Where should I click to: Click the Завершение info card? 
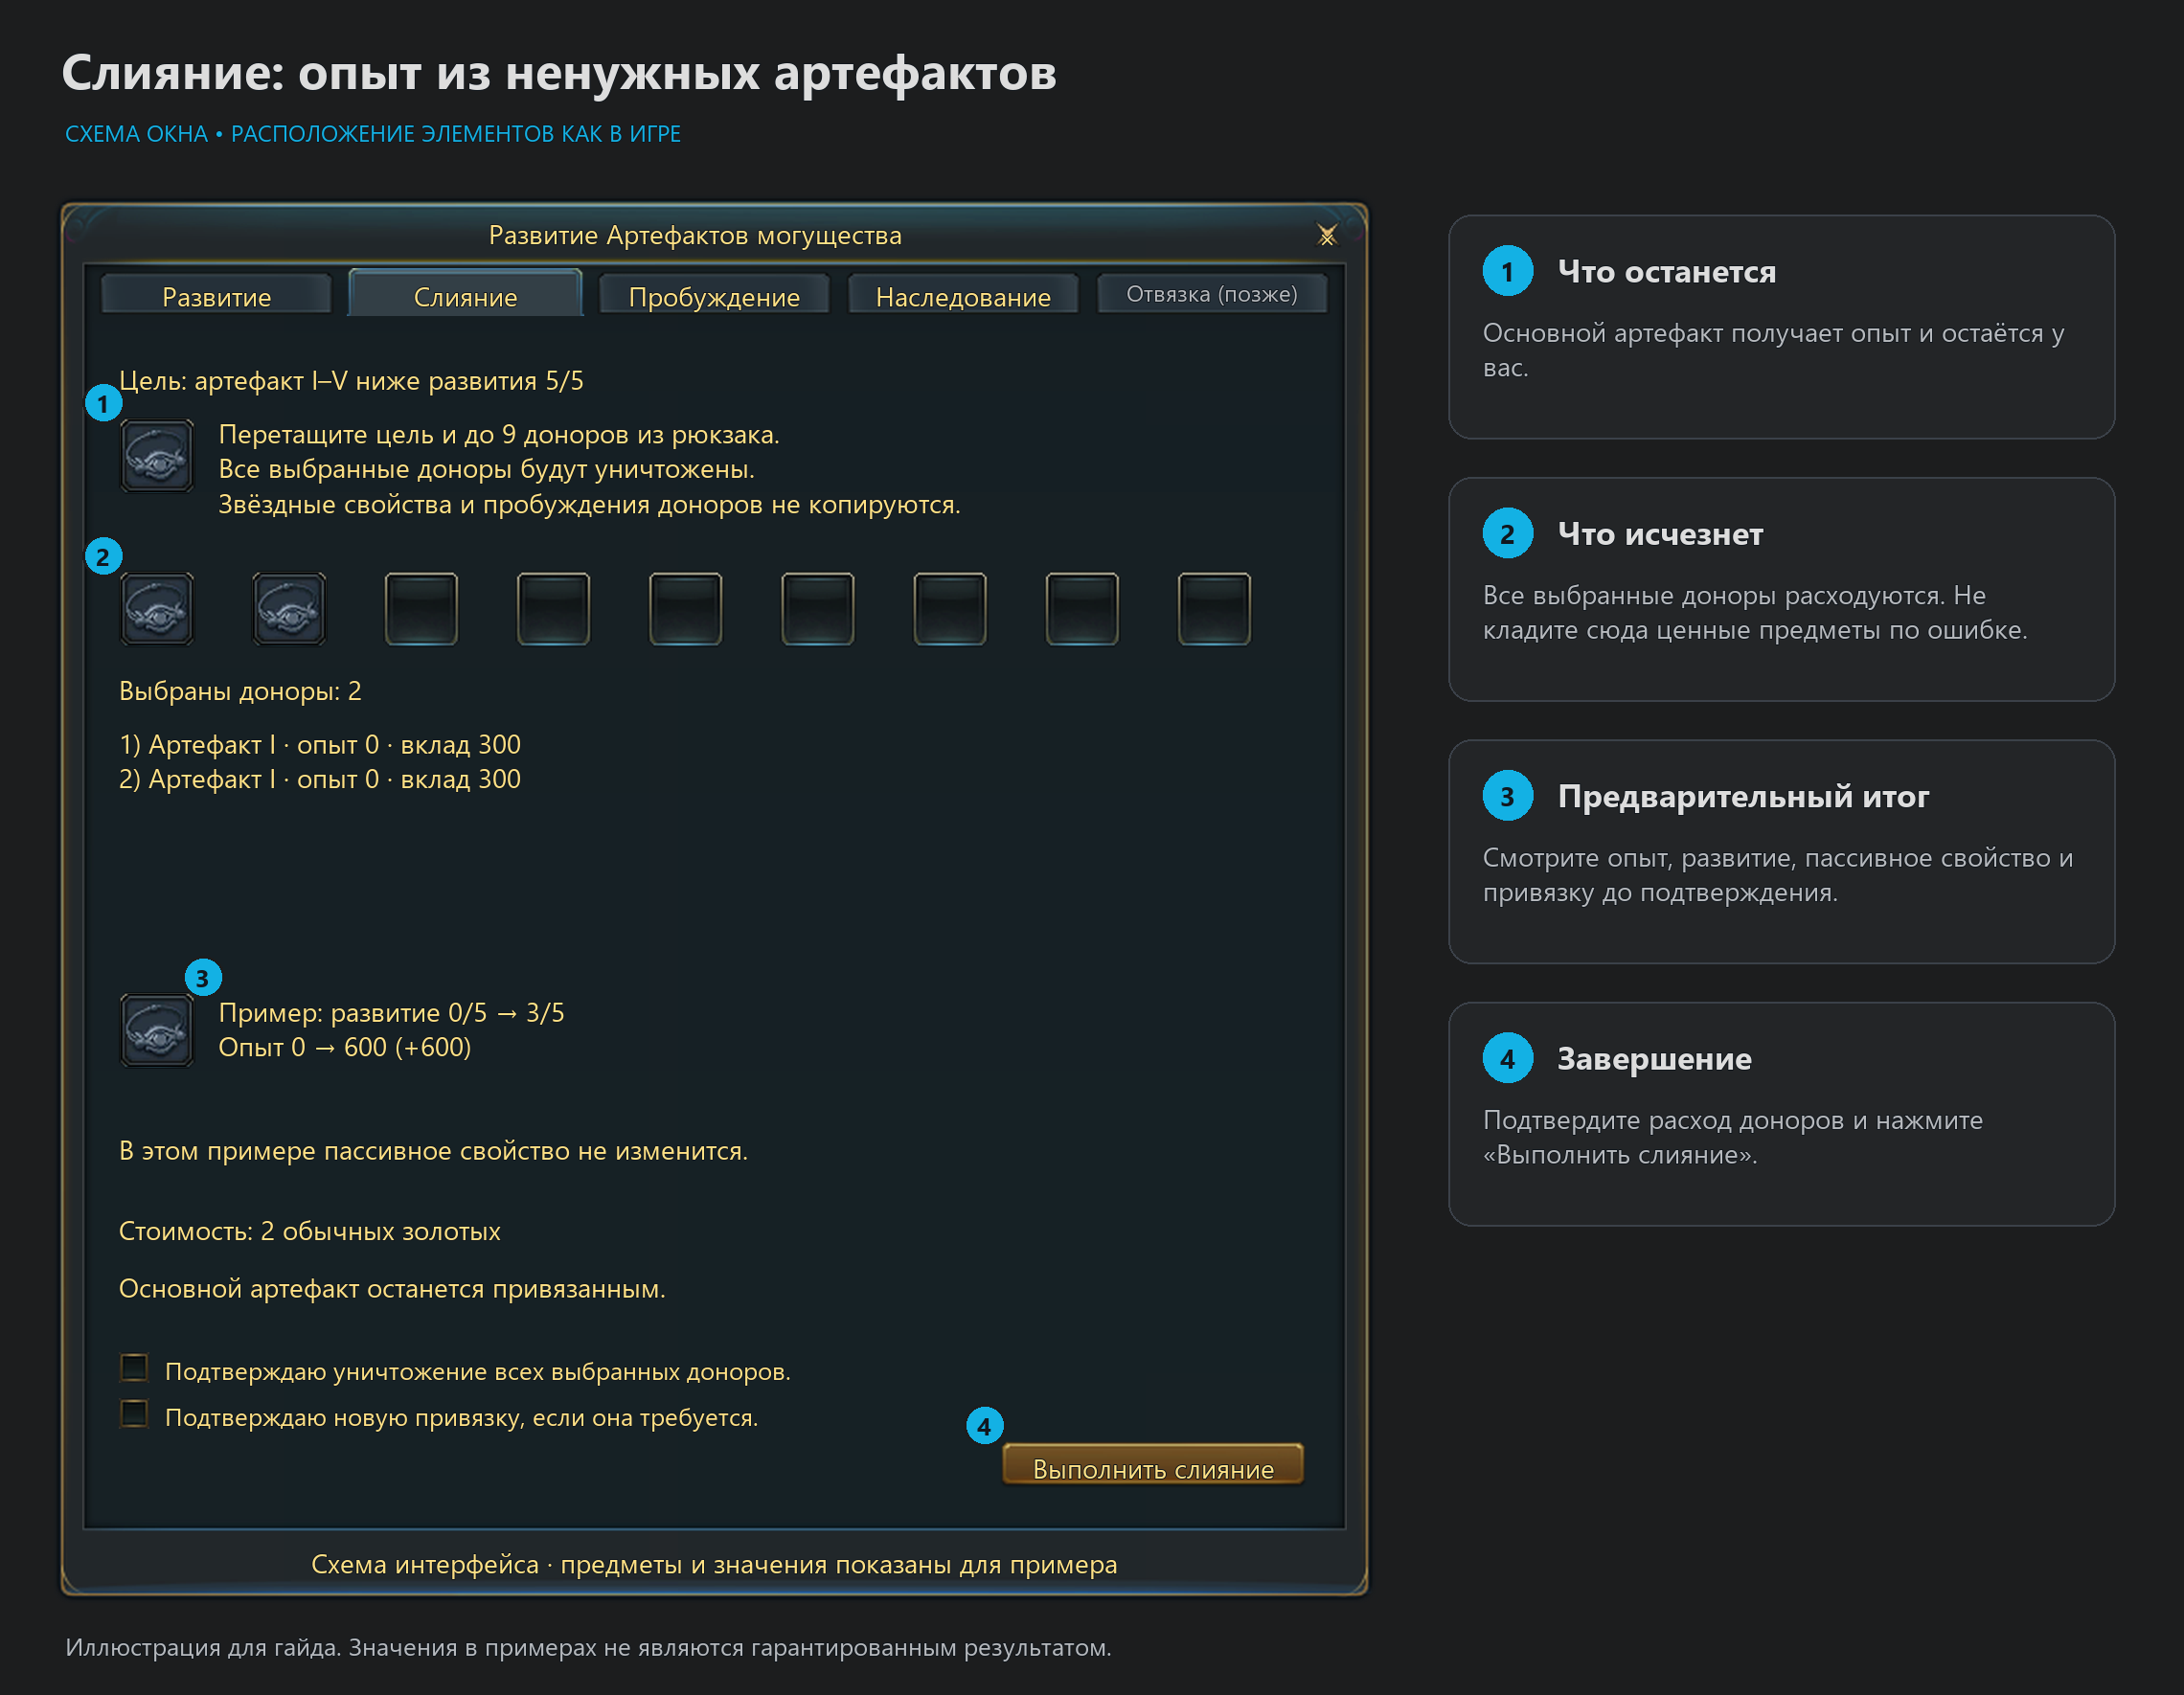(x=1781, y=1114)
